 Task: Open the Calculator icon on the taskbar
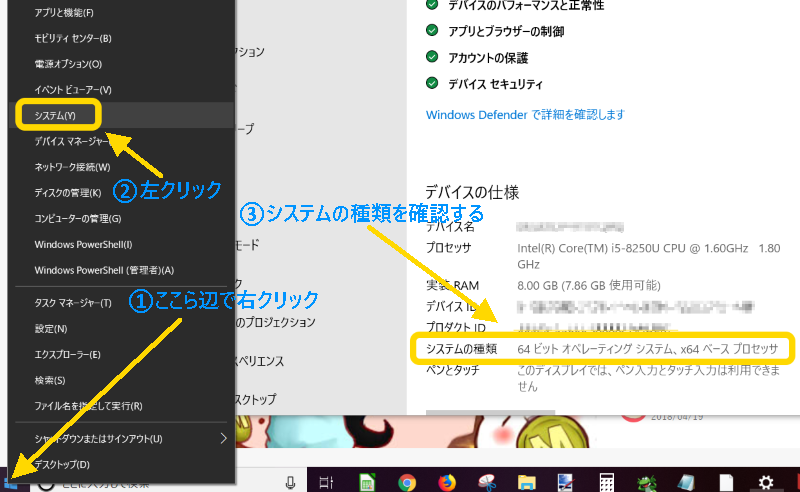click(x=607, y=482)
